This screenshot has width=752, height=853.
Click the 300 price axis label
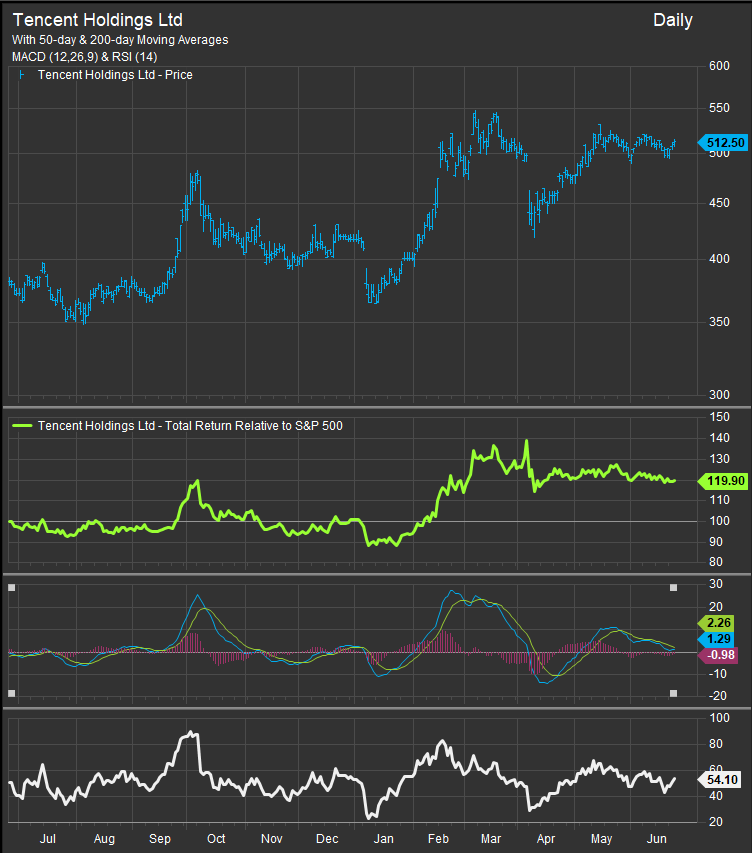click(x=719, y=395)
